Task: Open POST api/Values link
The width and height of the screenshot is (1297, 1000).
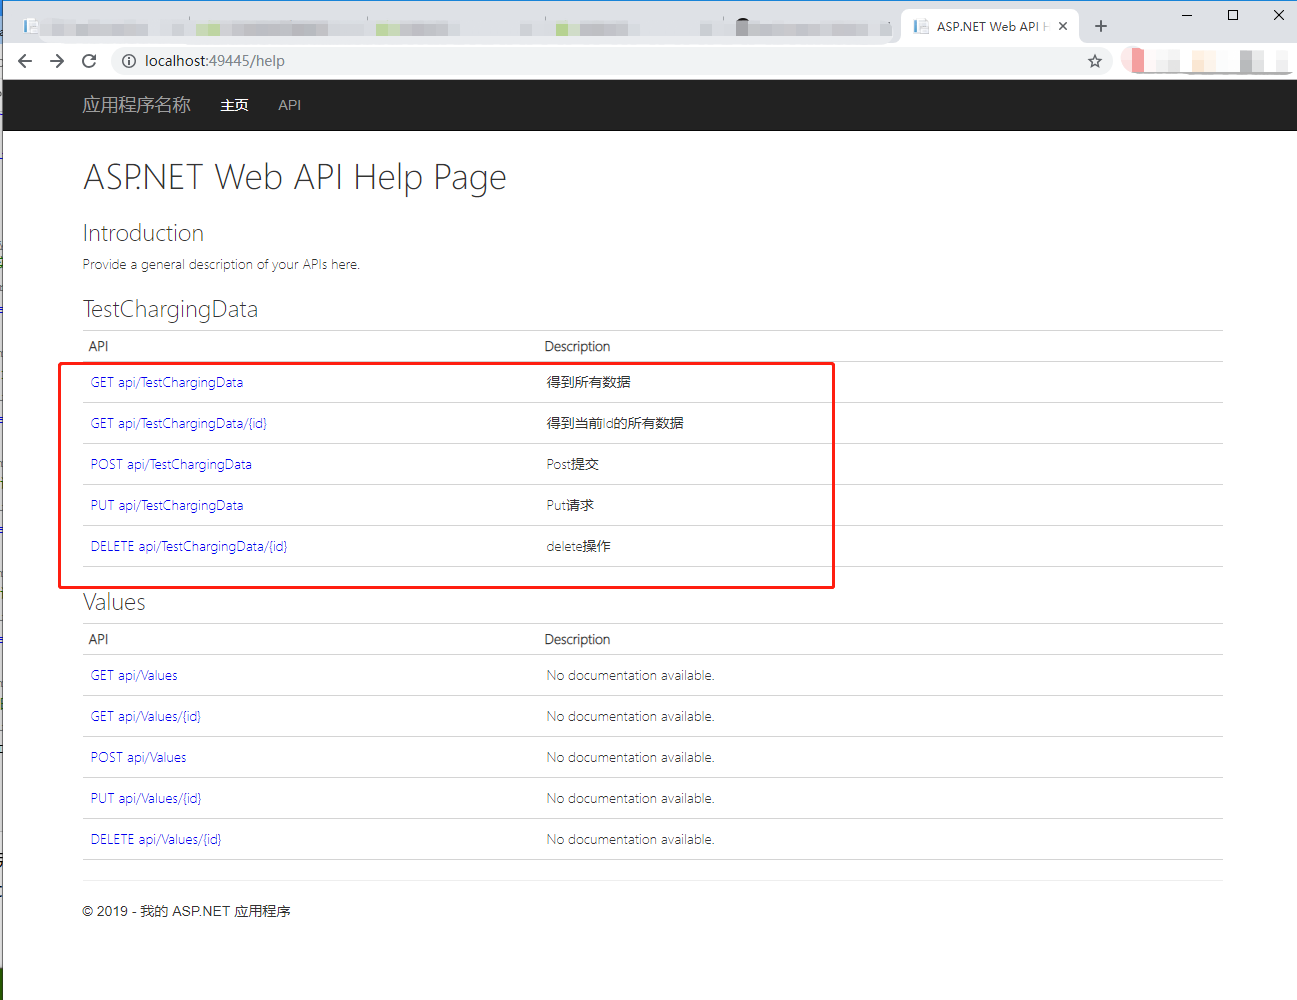Action: [x=138, y=757]
